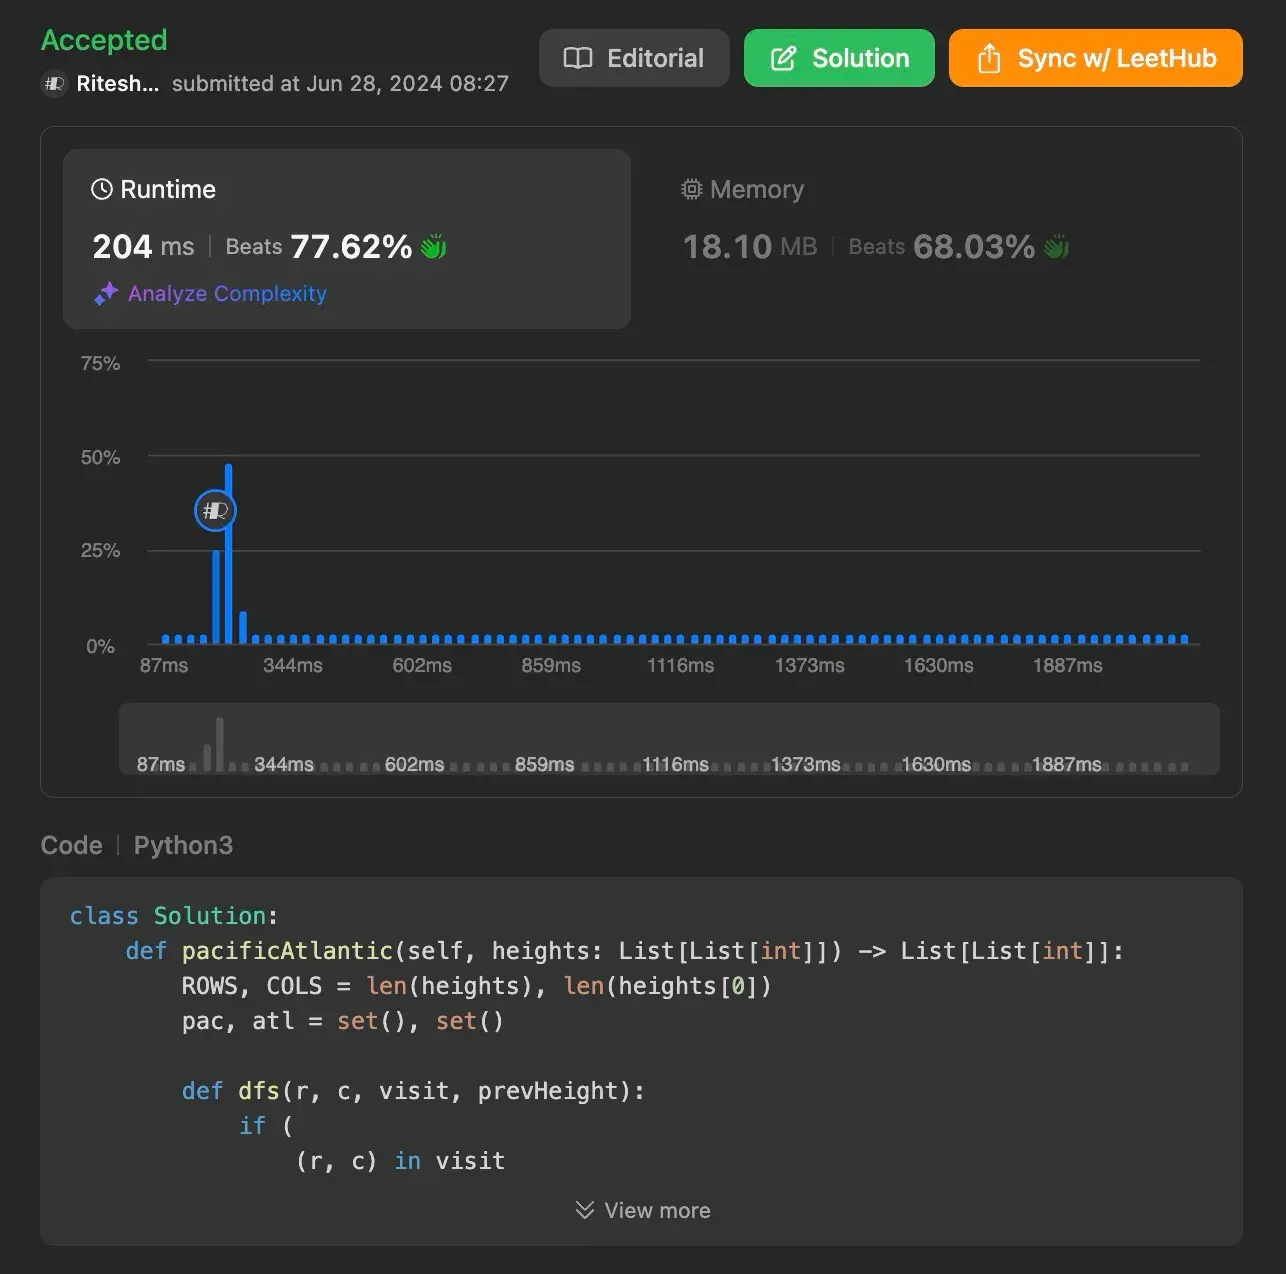Click the LeetHub share upload icon

point(988,58)
